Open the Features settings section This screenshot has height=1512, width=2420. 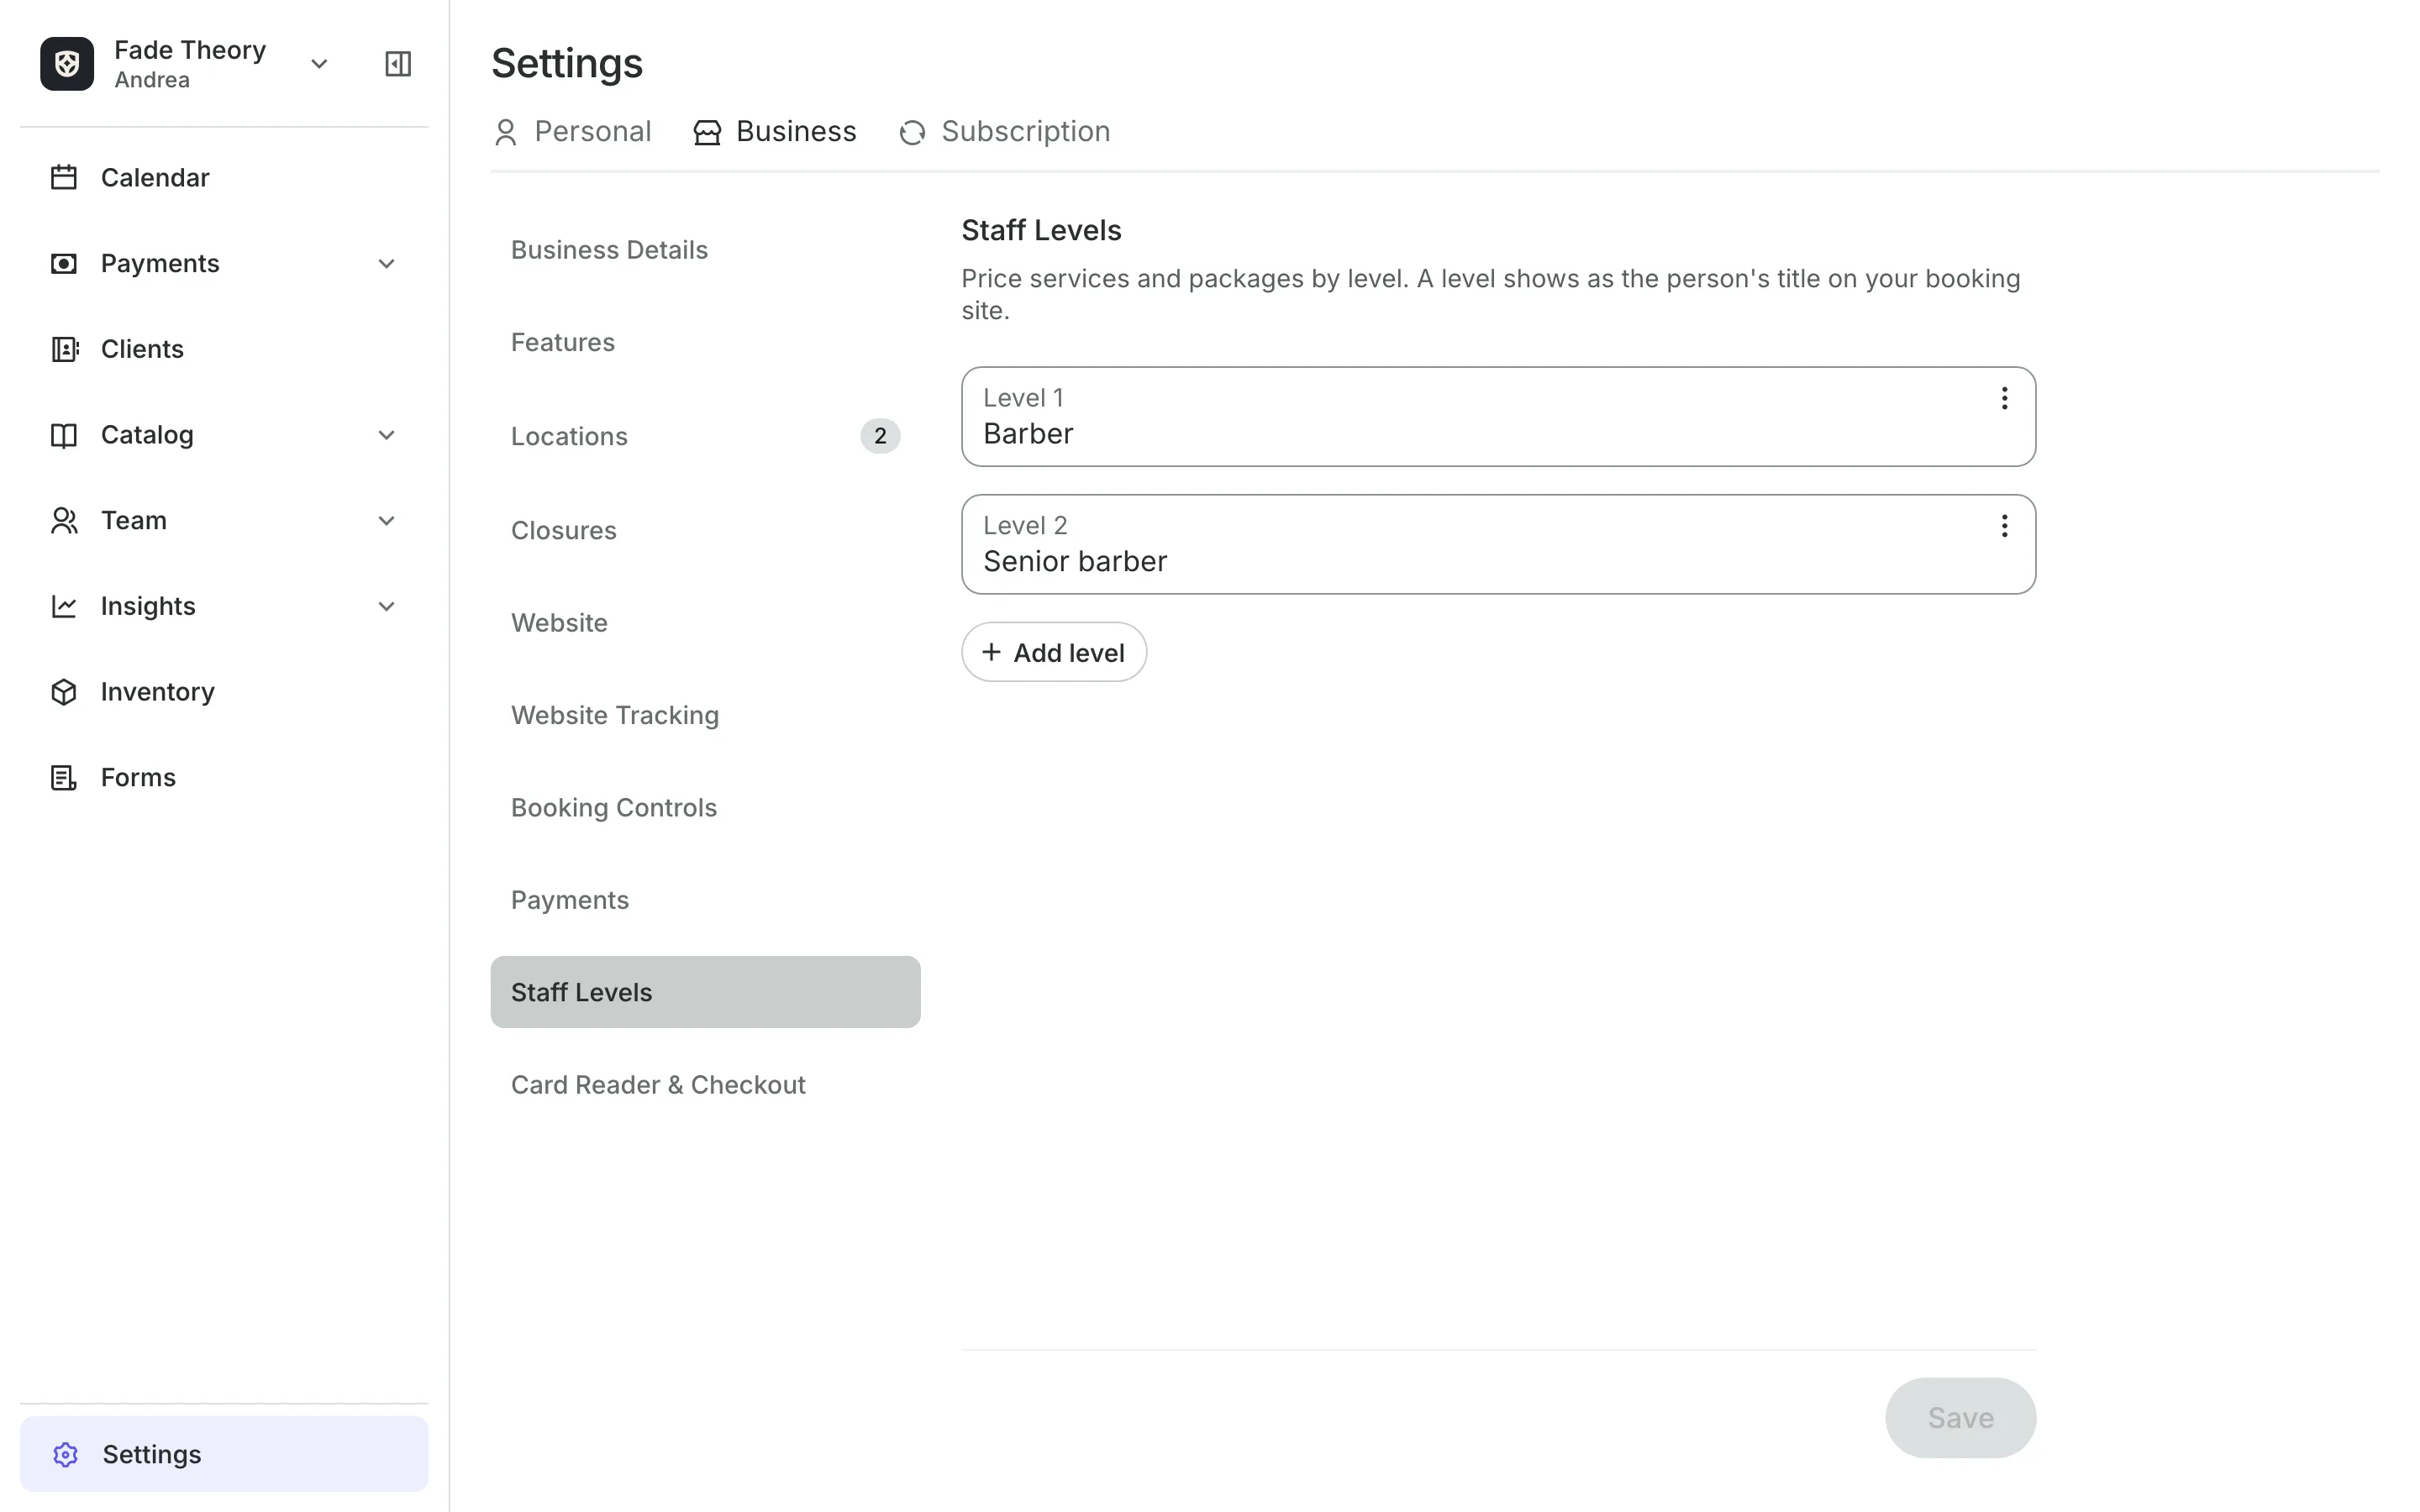click(705, 342)
